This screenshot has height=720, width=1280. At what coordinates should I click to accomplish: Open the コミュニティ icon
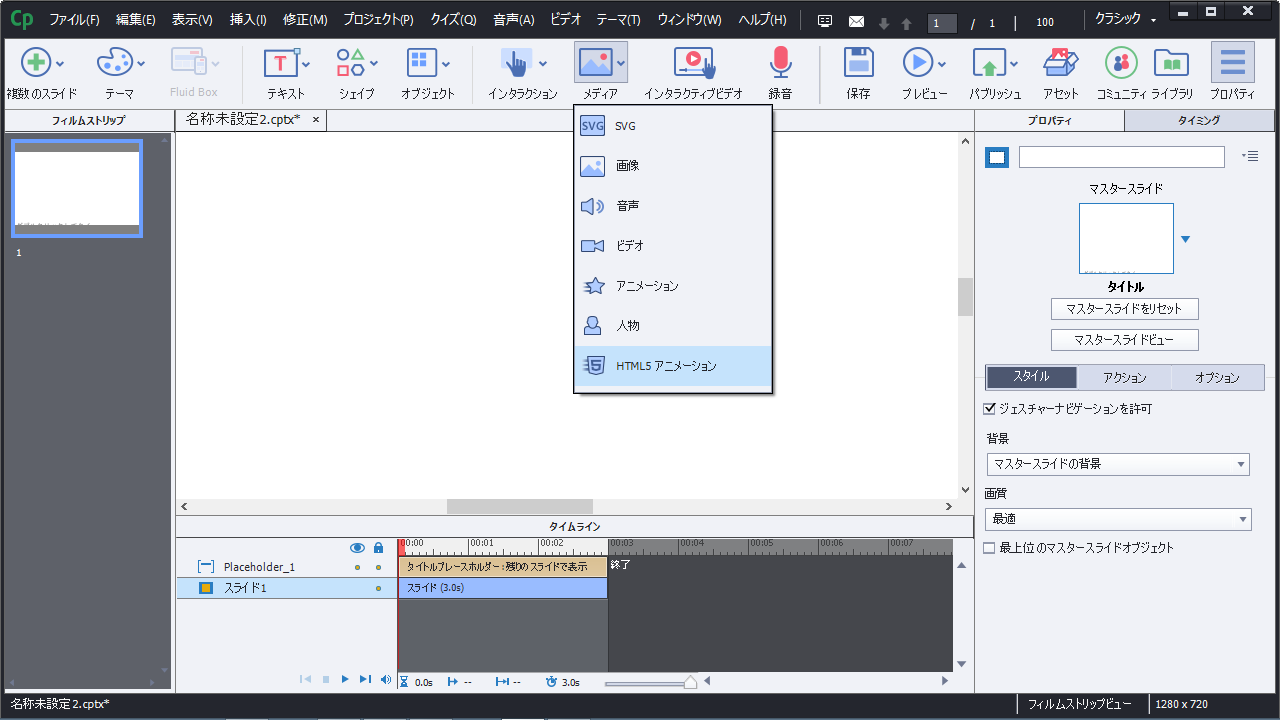tap(1121, 65)
